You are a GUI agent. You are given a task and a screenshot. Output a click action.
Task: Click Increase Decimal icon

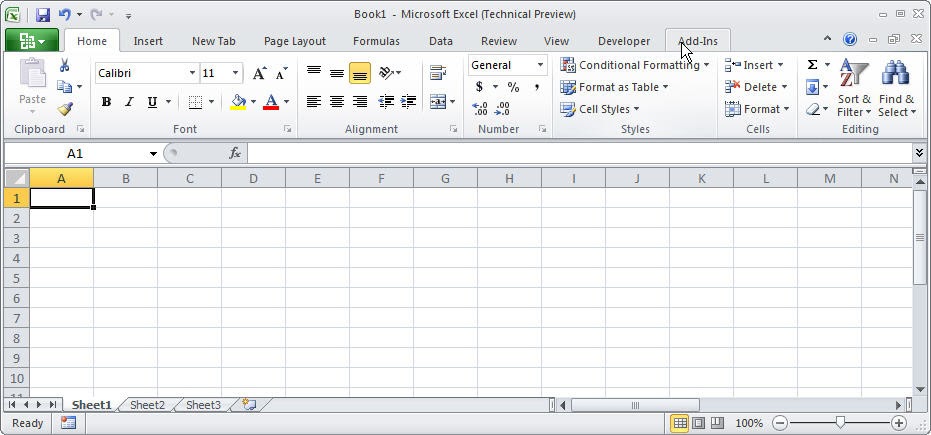(480, 109)
